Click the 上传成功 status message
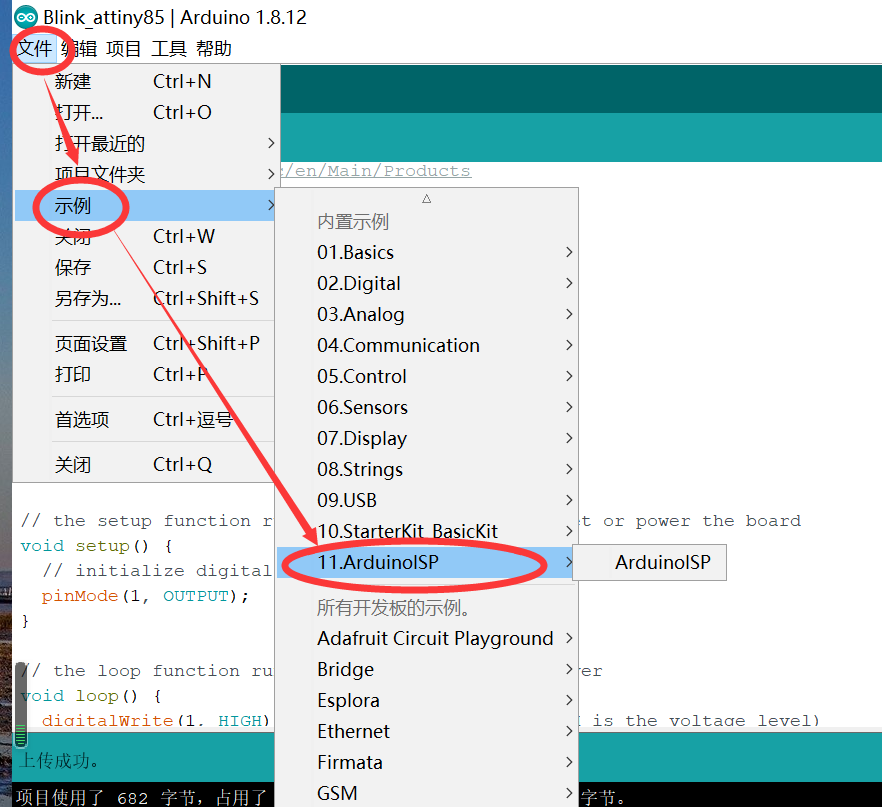 [x=59, y=761]
